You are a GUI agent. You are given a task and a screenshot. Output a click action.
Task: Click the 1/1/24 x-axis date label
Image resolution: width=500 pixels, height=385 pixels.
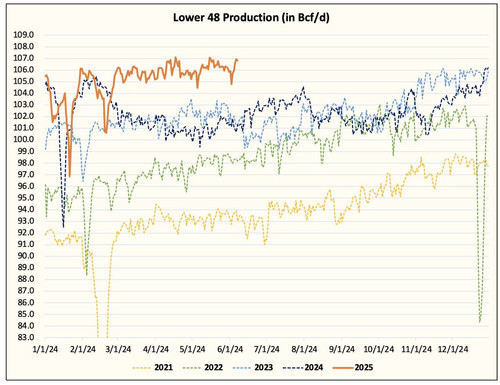45,349
